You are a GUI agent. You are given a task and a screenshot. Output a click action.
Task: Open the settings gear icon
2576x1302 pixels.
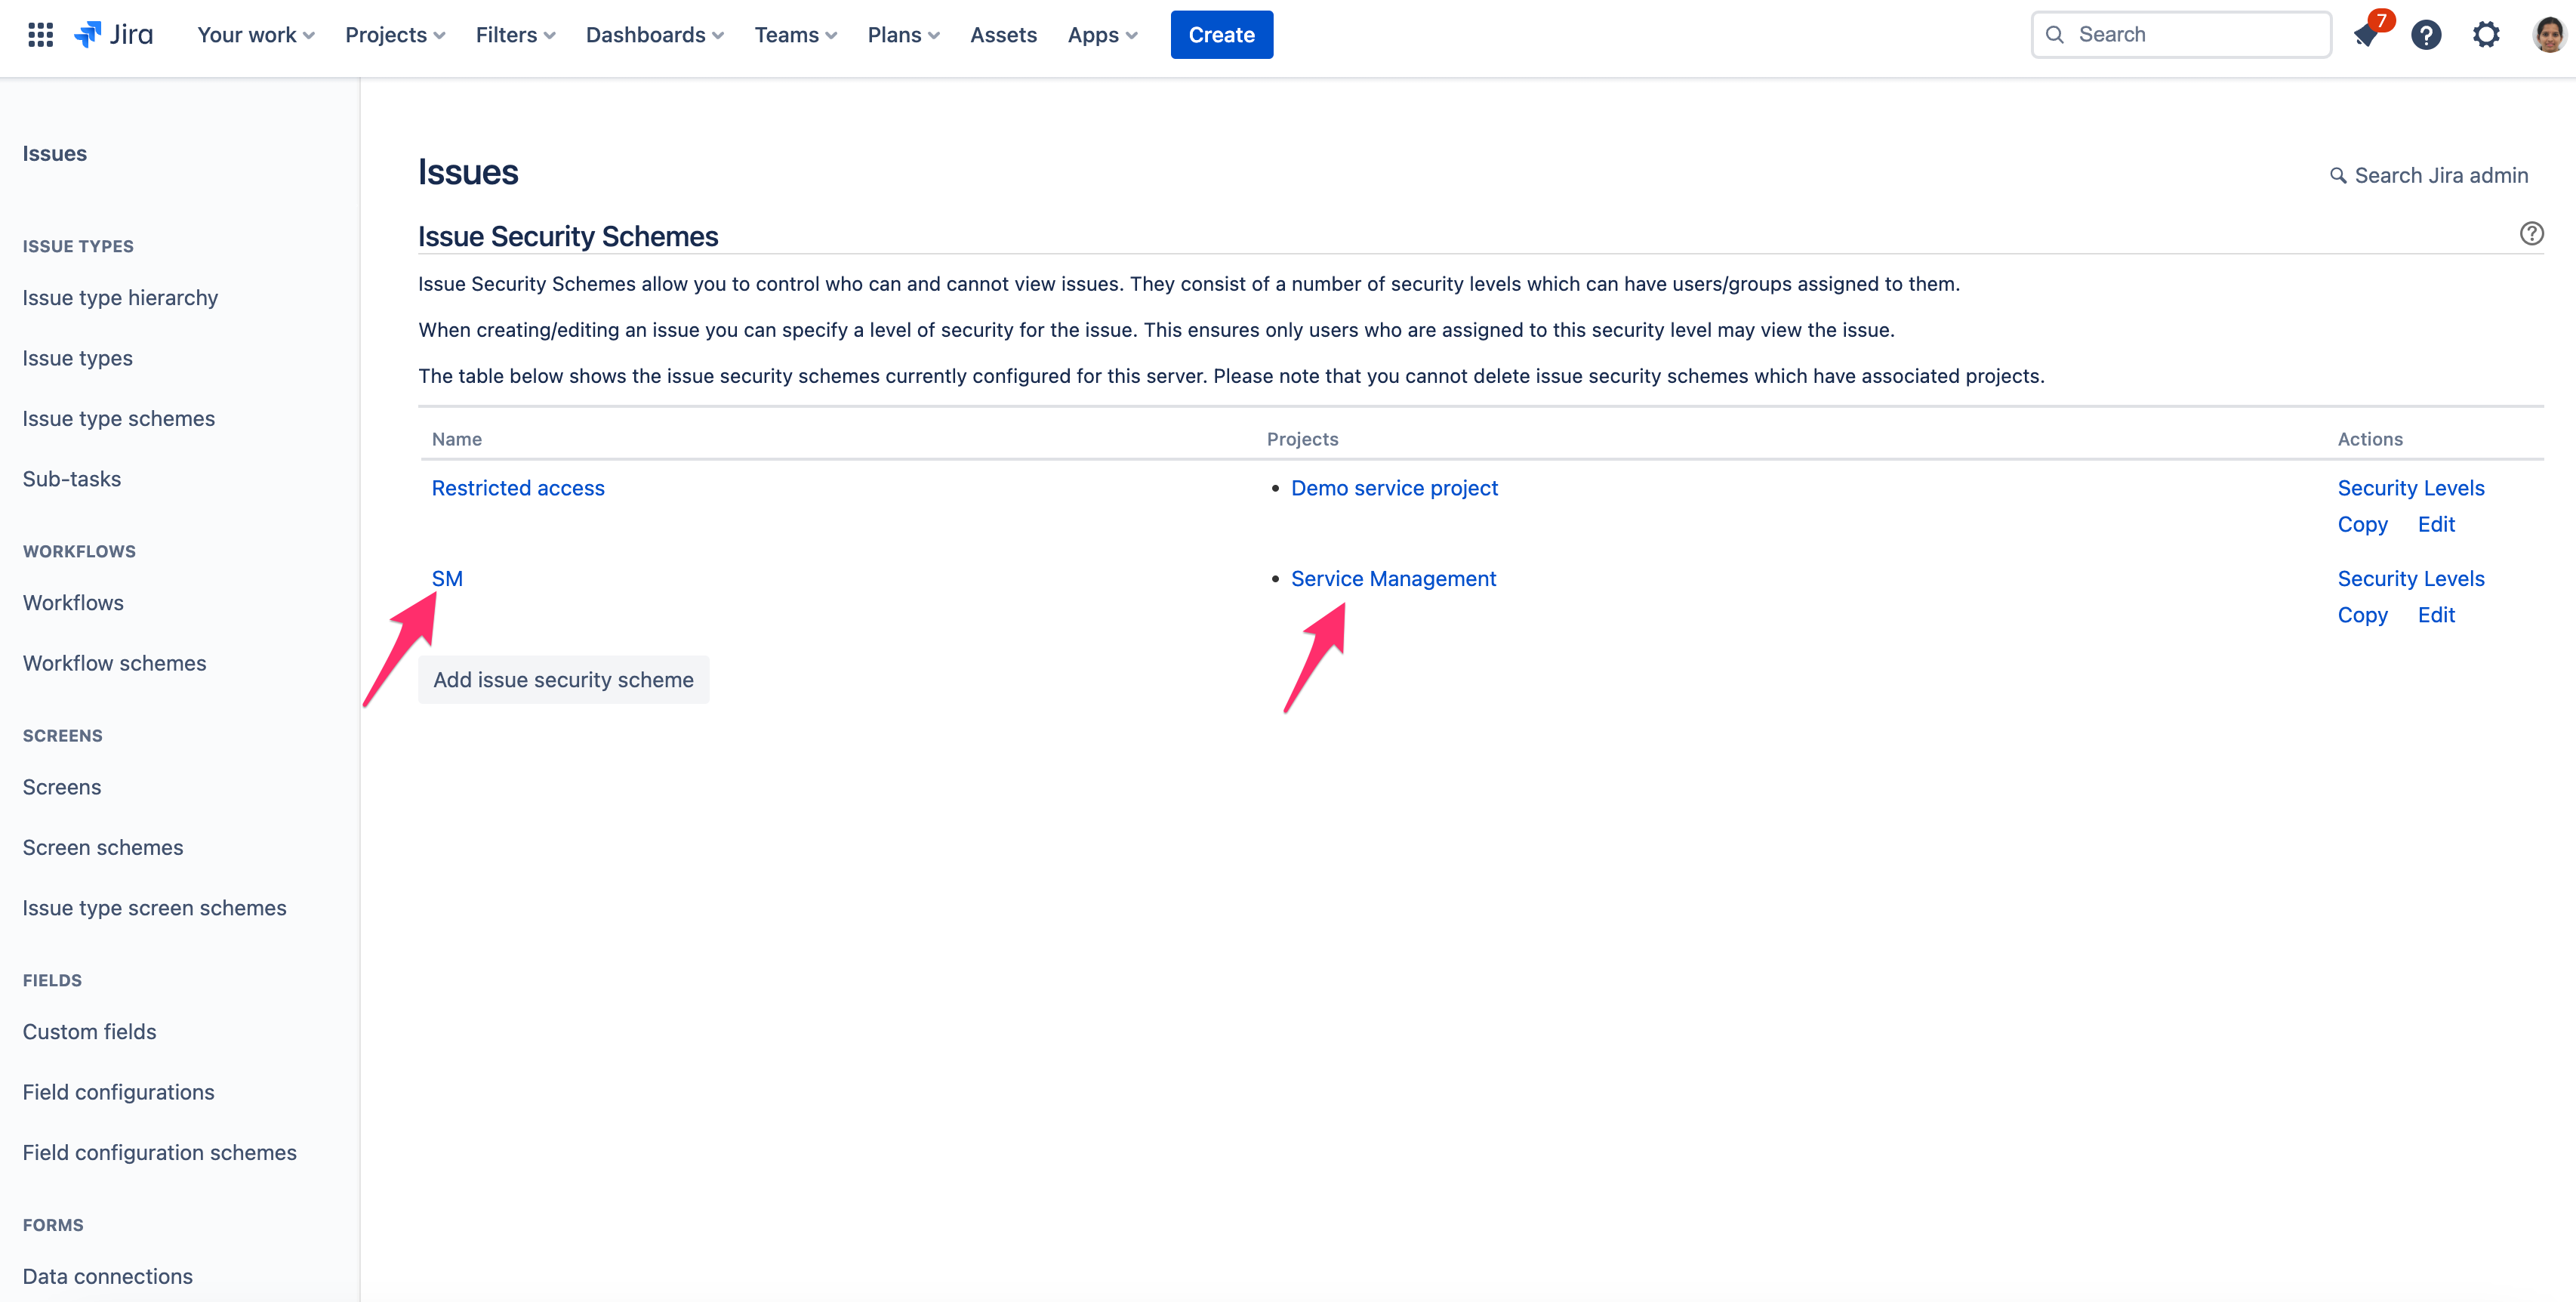point(2486,35)
